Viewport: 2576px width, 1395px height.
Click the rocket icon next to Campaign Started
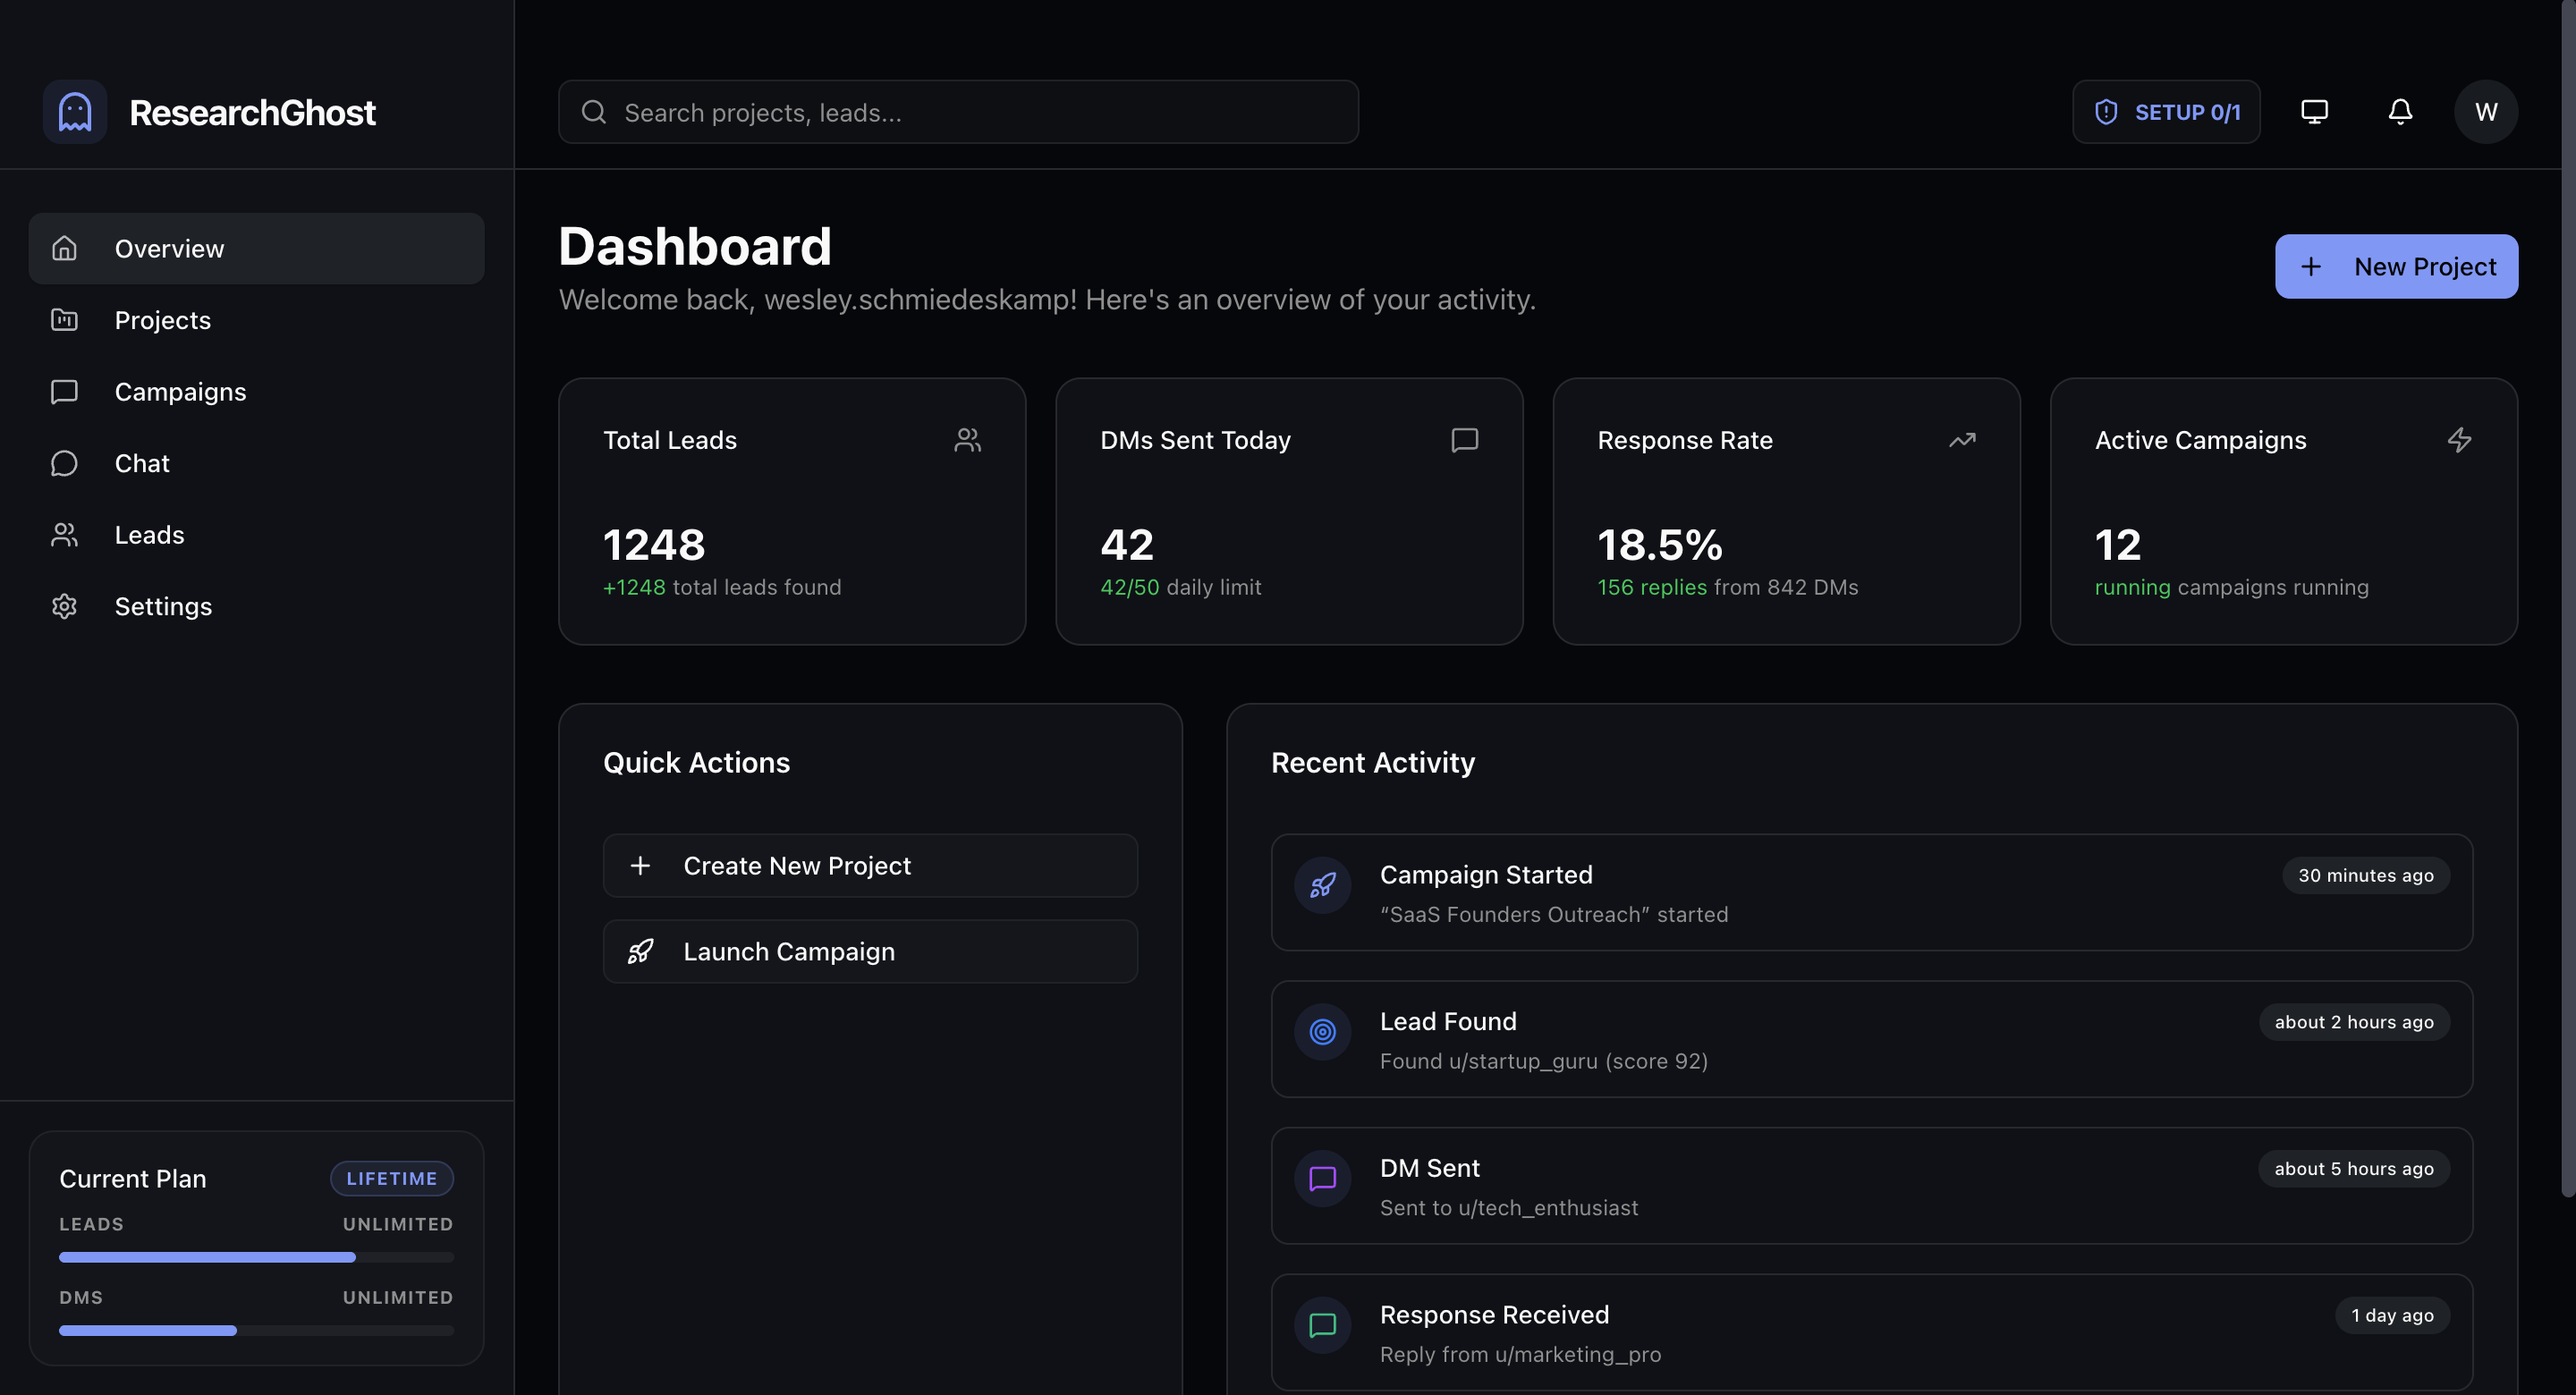[1322, 885]
